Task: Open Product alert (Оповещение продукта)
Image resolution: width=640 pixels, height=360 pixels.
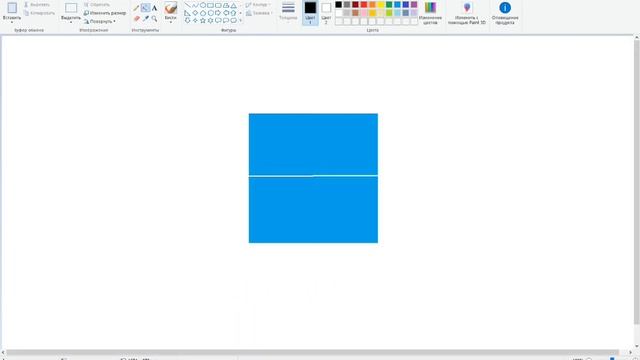Action: coord(505,13)
